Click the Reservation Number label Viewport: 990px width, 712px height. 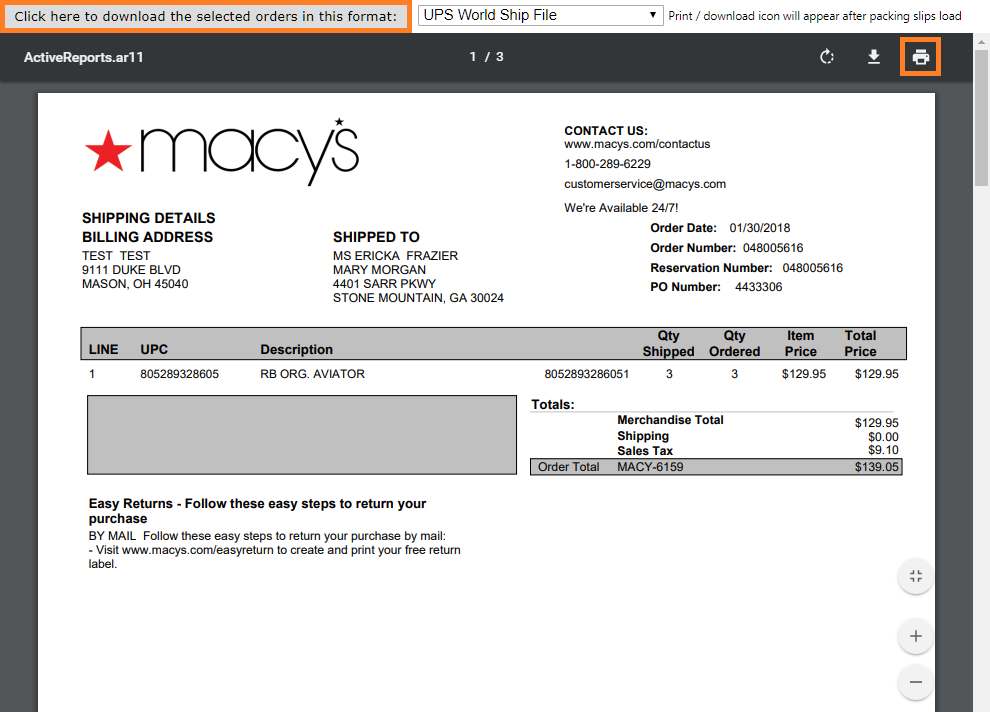coord(711,268)
